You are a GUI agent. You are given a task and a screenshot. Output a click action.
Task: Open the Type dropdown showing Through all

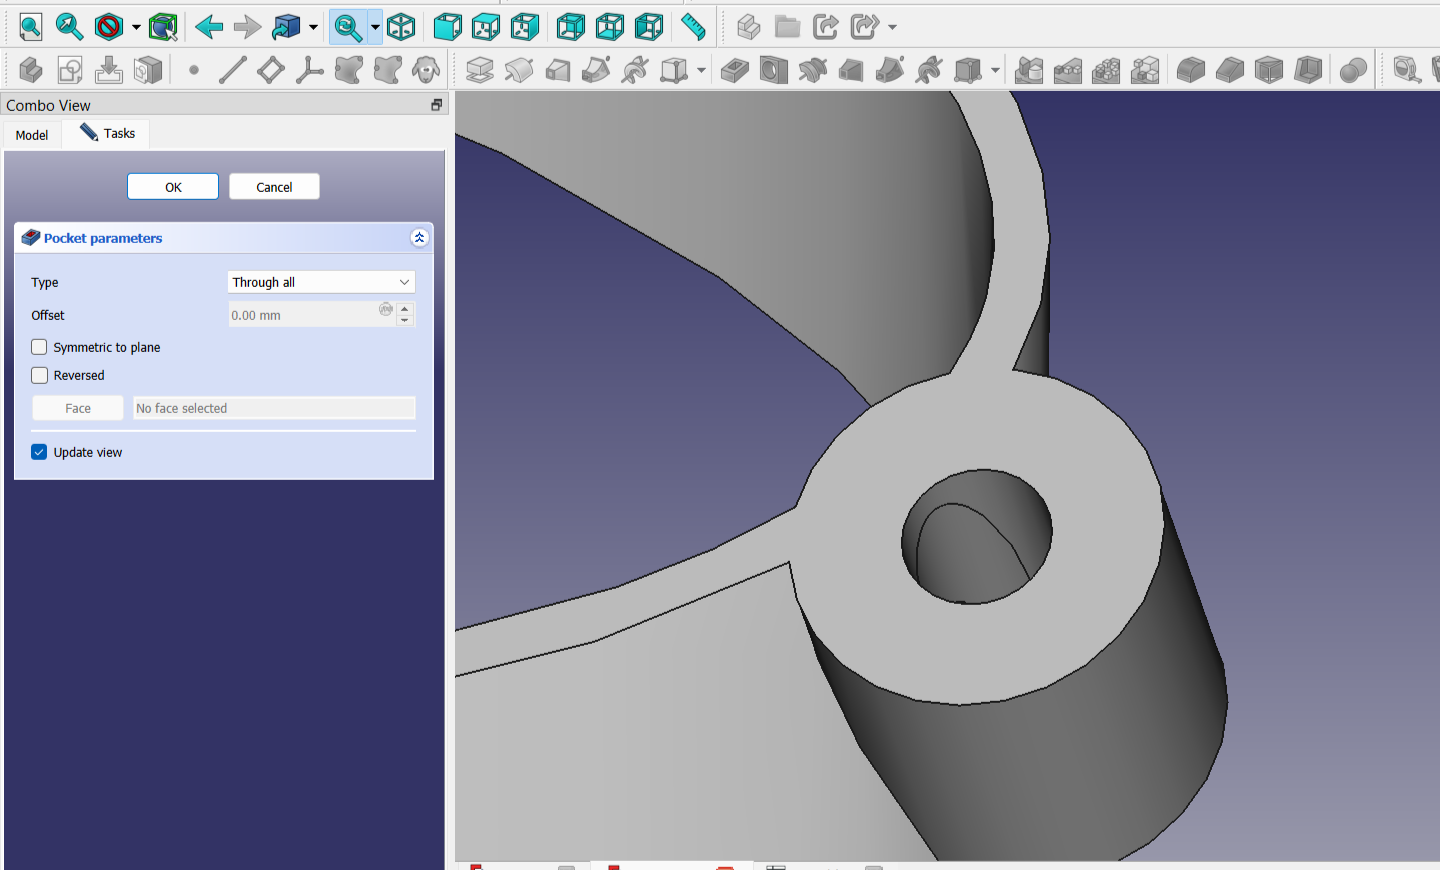click(x=320, y=282)
